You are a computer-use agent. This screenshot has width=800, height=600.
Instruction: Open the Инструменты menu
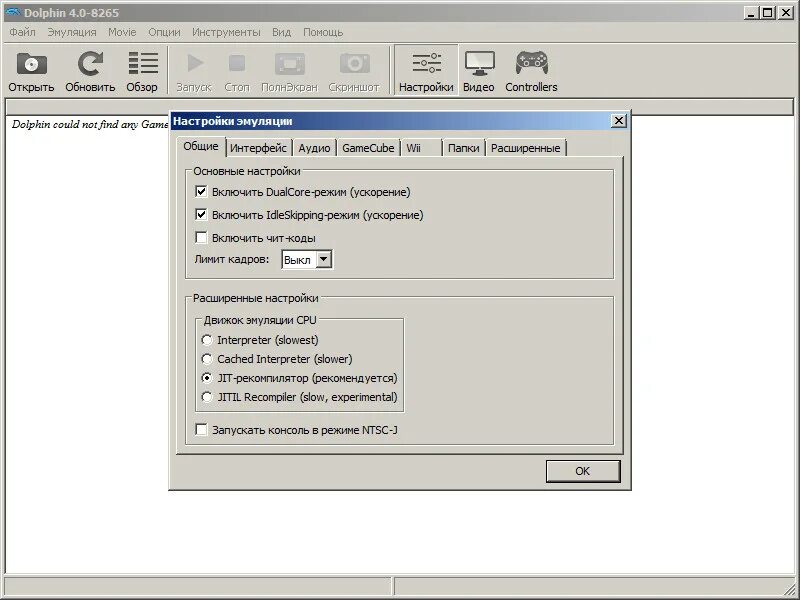pyautogui.click(x=226, y=32)
